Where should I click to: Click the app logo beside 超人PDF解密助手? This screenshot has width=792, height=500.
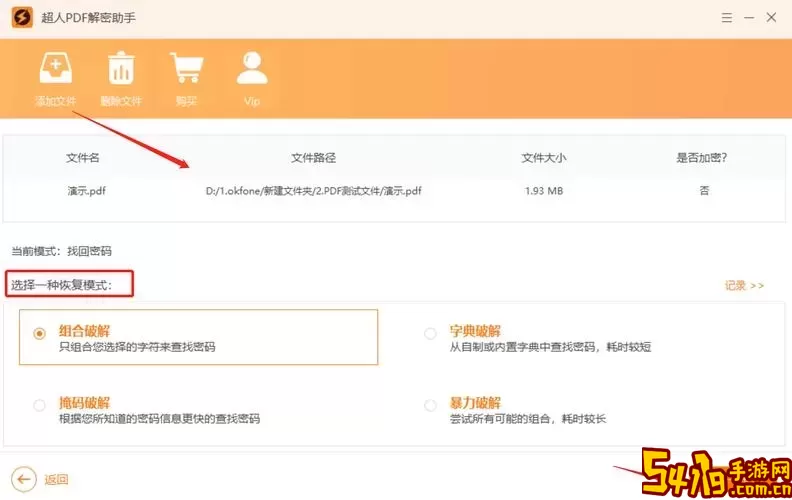coord(22,18)
